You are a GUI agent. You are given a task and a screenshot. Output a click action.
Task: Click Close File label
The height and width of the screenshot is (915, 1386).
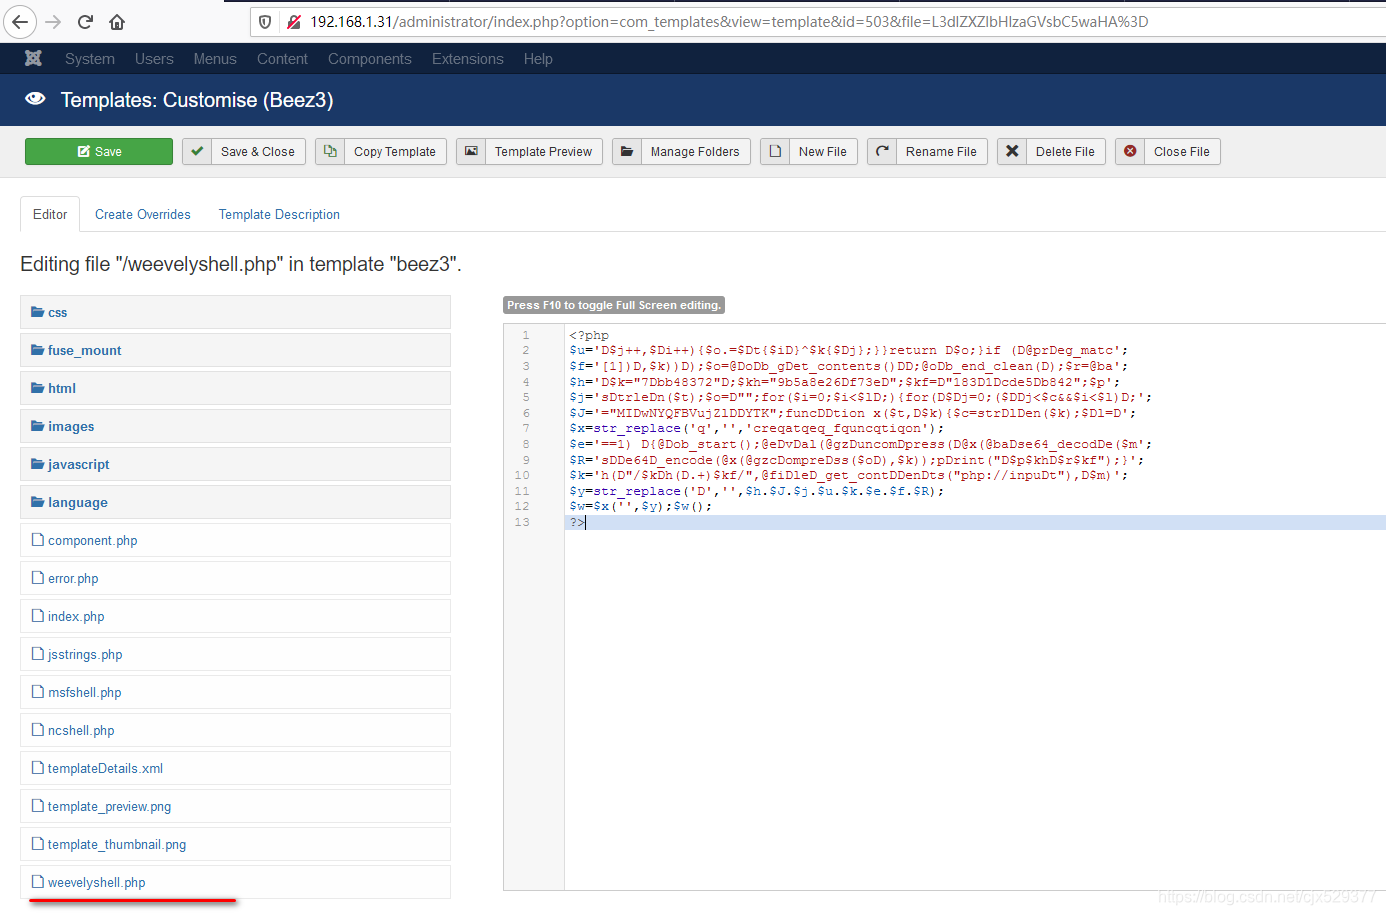tap(1182, 152)
